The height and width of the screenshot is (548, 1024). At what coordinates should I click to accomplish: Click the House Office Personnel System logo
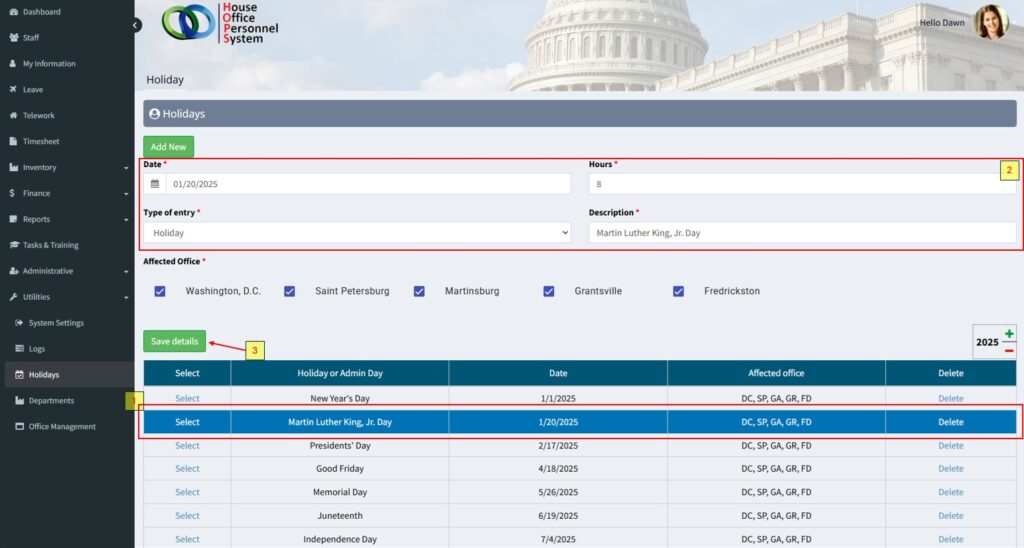click(x=220, y=23)
